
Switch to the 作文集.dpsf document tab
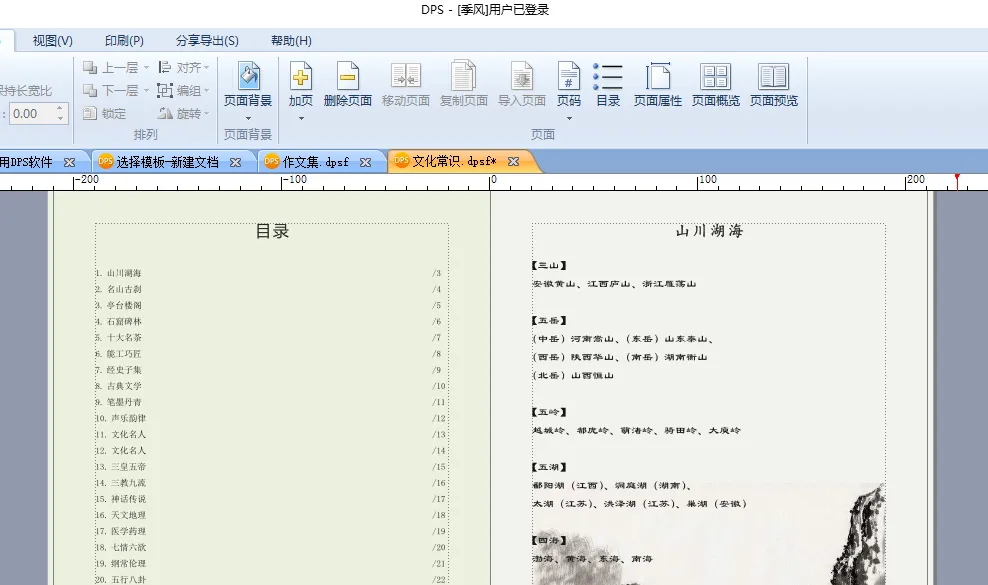pos(315,162)
